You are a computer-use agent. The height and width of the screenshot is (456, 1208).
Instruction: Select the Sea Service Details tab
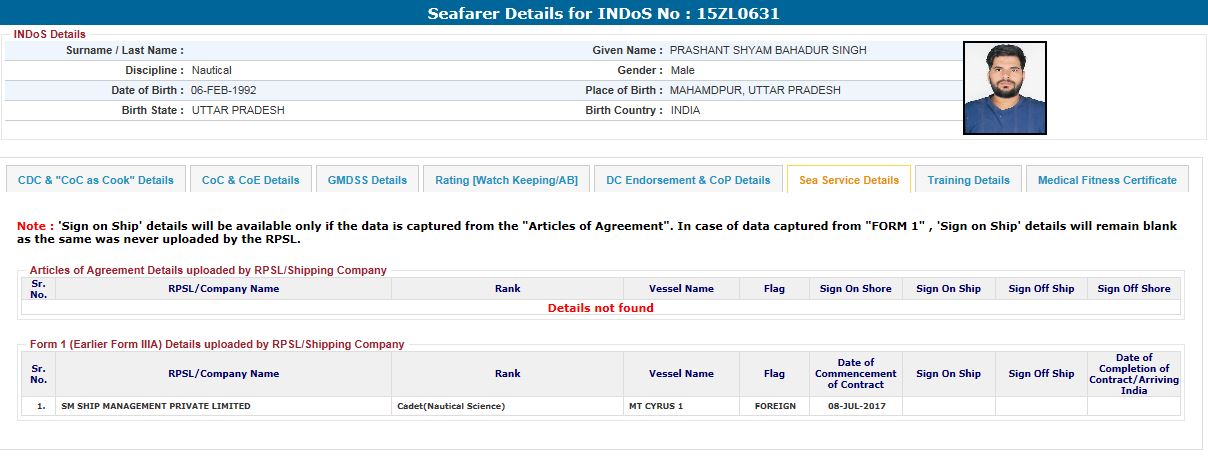[x=848, y=180]
